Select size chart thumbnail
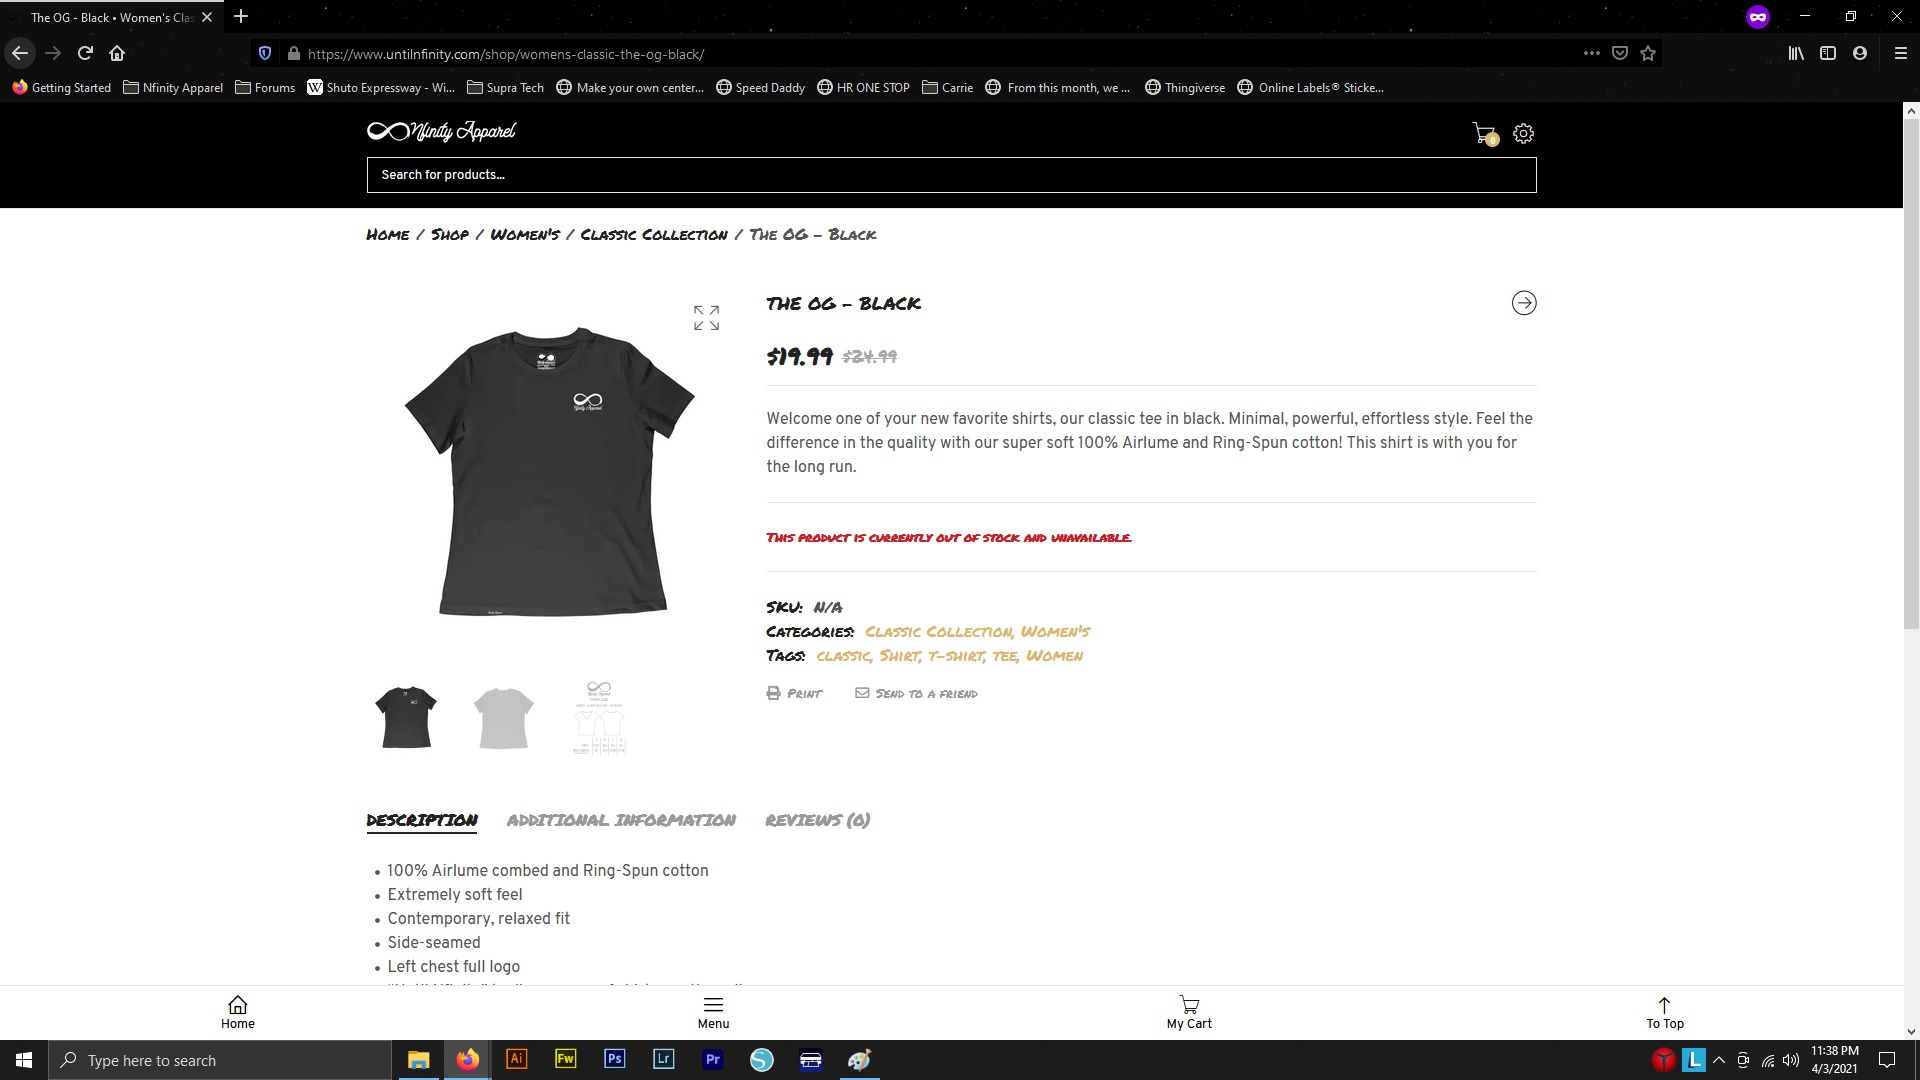The height and width of the screenshot is (1080, 1920). [x=599, y=717]
